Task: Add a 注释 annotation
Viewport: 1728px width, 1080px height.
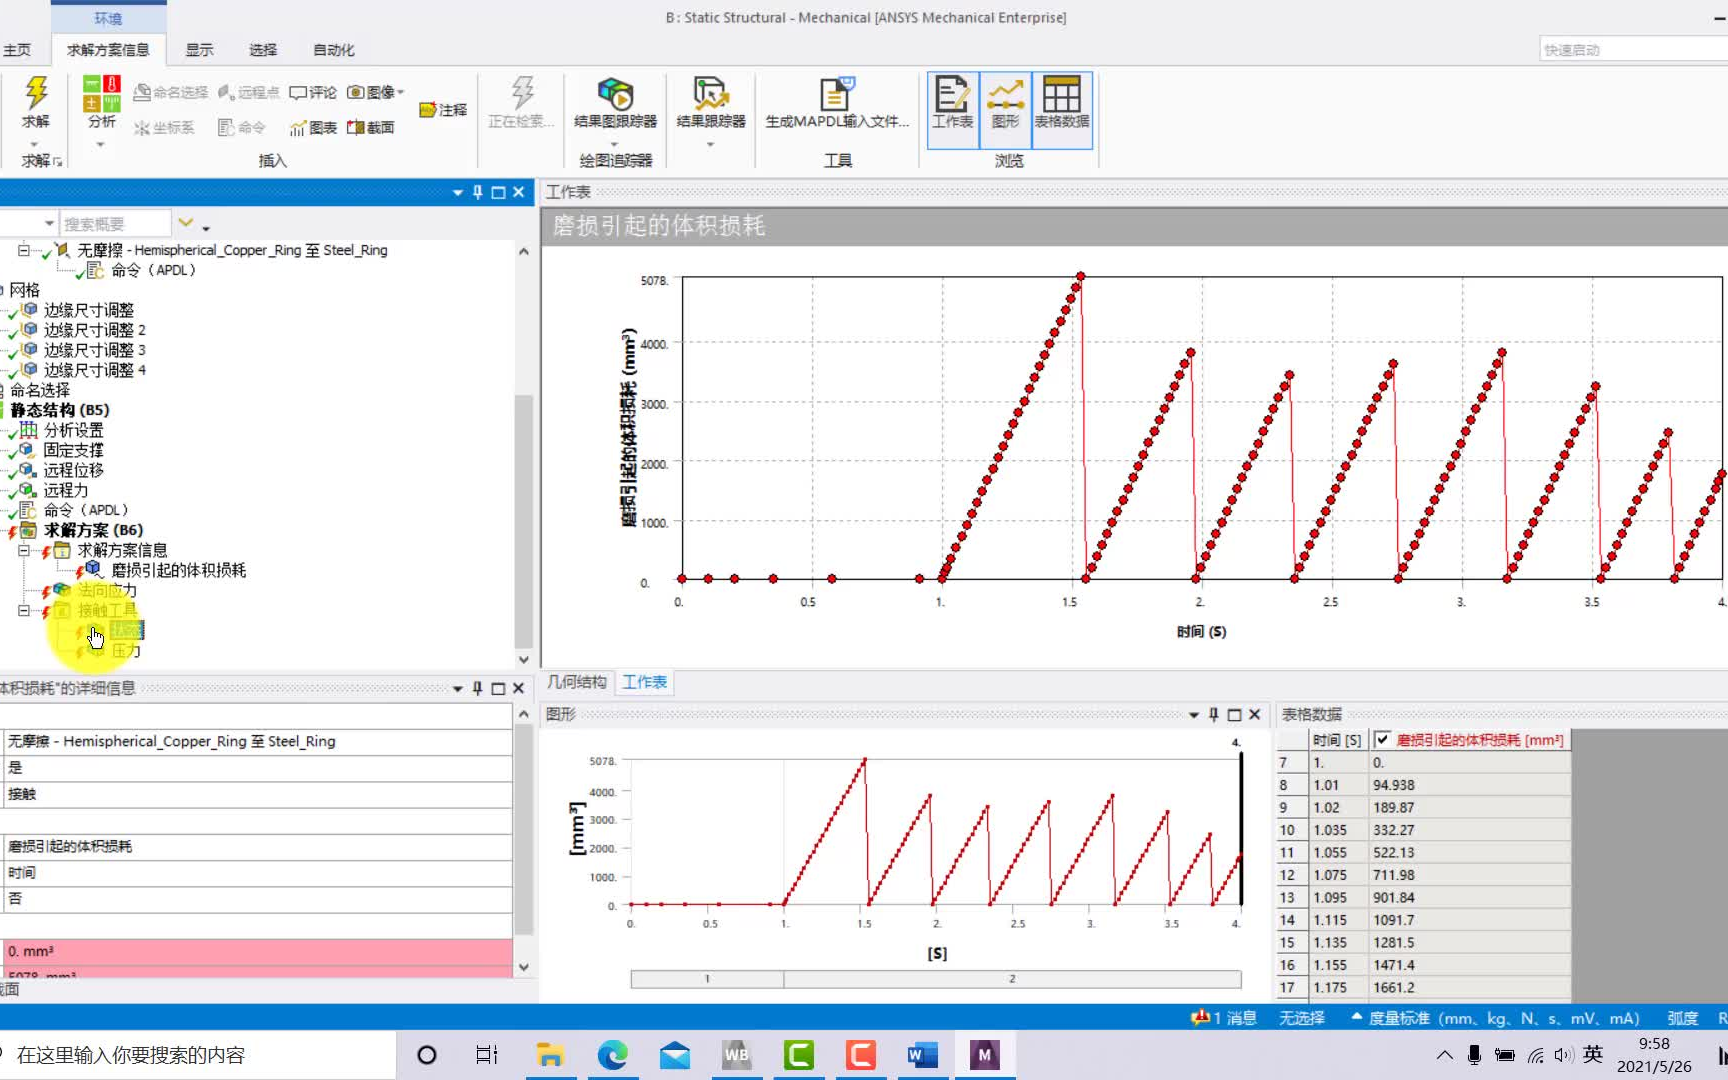Action: pyautogui.click(x=443, y=110)
